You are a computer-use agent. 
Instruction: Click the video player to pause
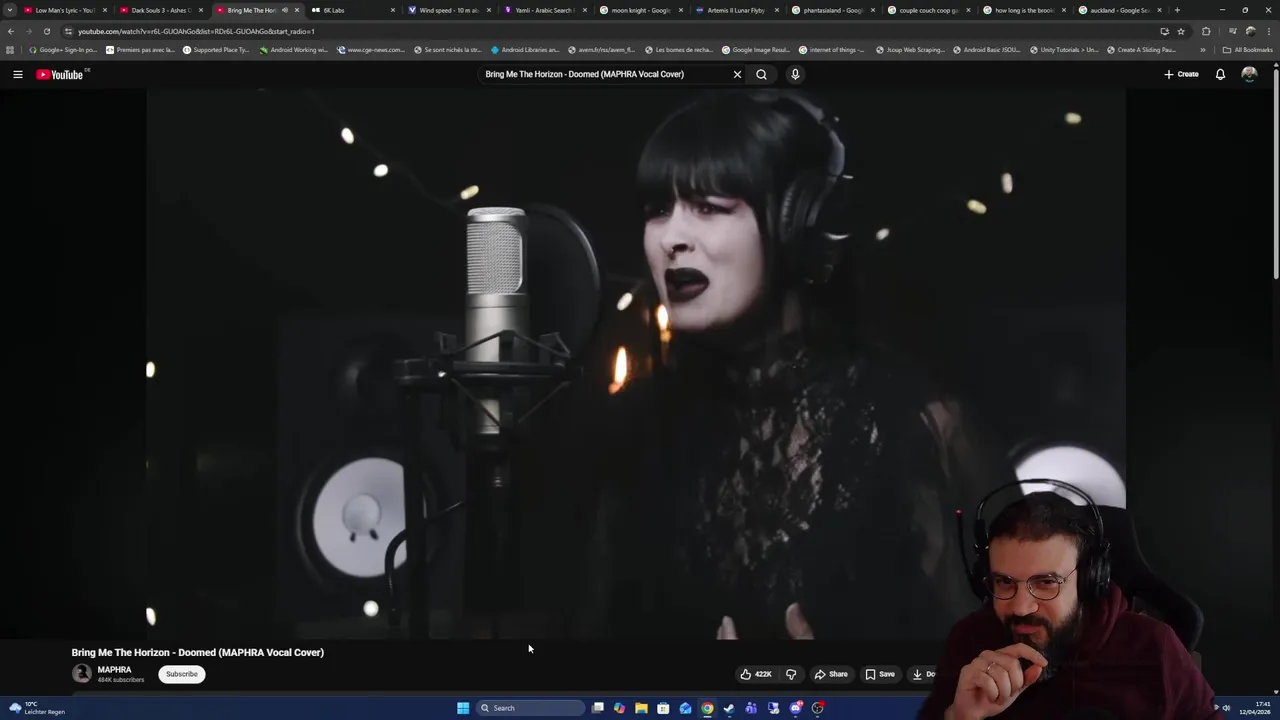(x=636, y=363)
